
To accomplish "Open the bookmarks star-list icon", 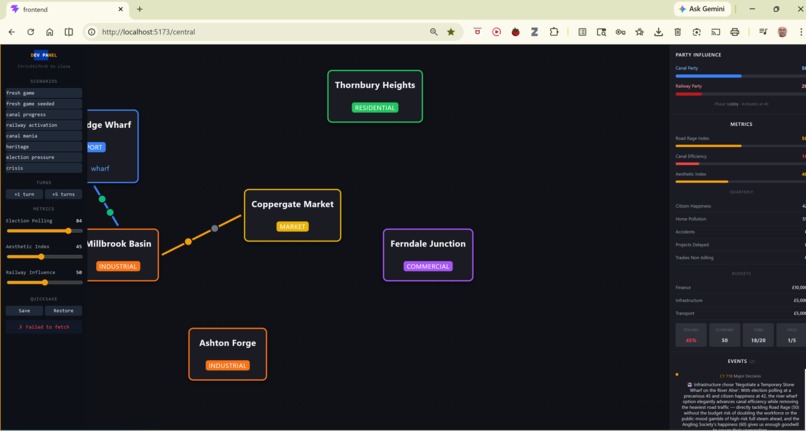I will point(639,32).
